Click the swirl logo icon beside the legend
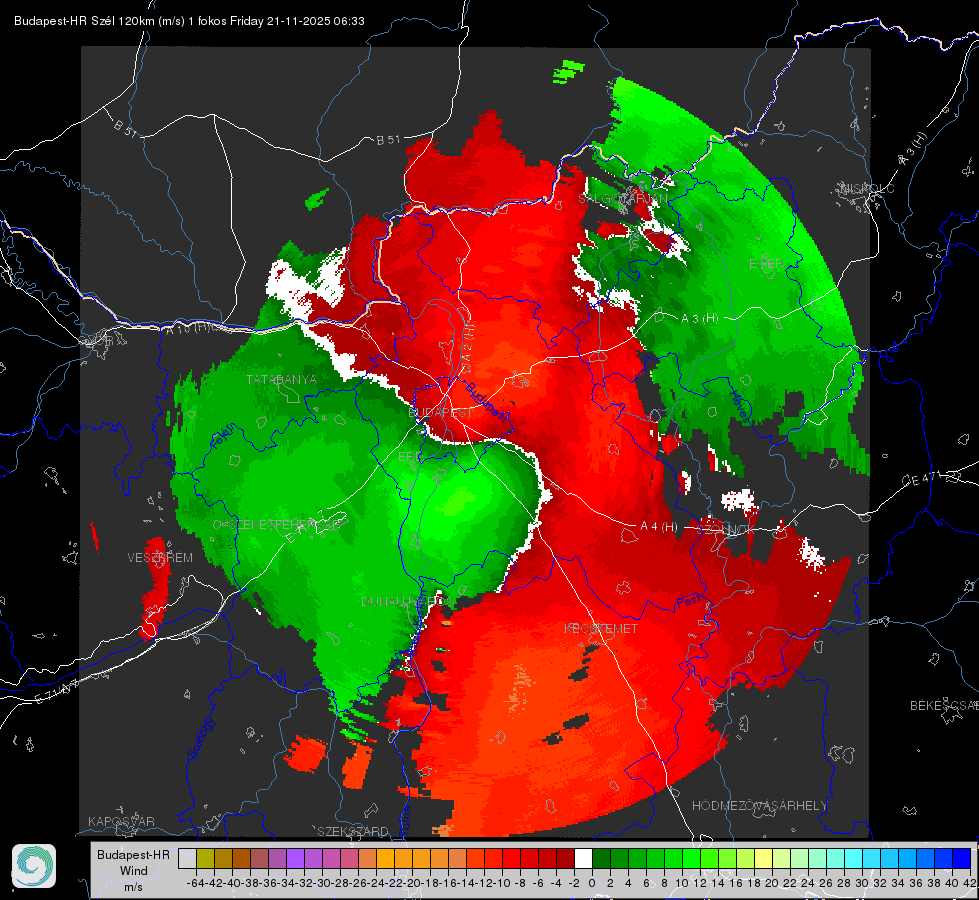Image resolution: width=979 pixels, height=900 pixels. (34, 866)
